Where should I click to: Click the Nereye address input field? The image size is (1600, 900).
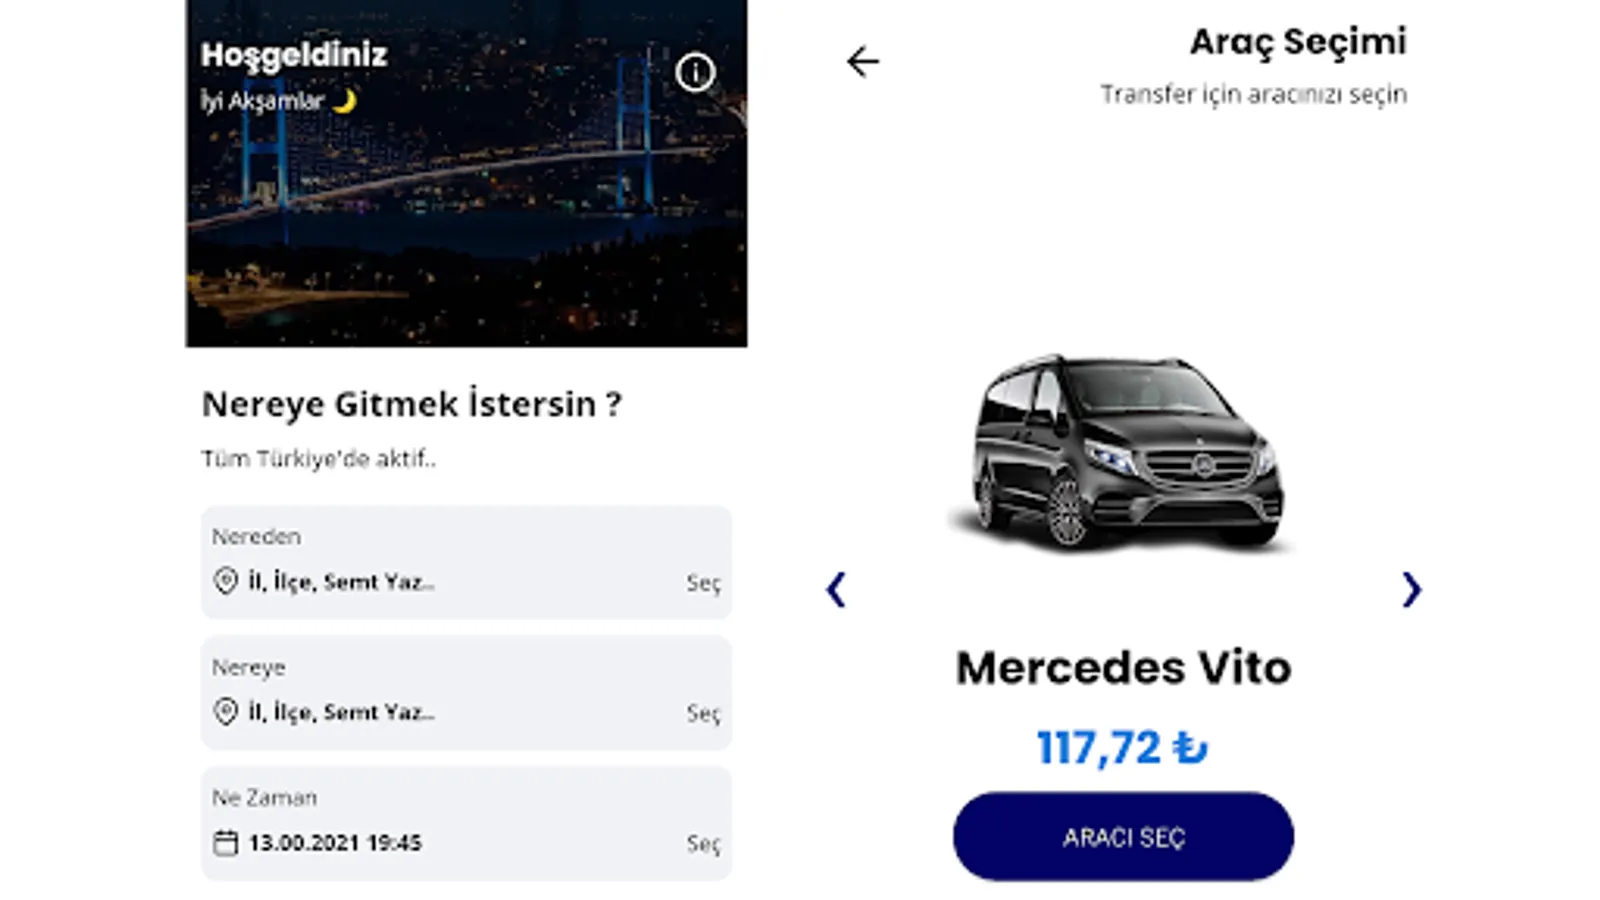(x=466, y=693)
